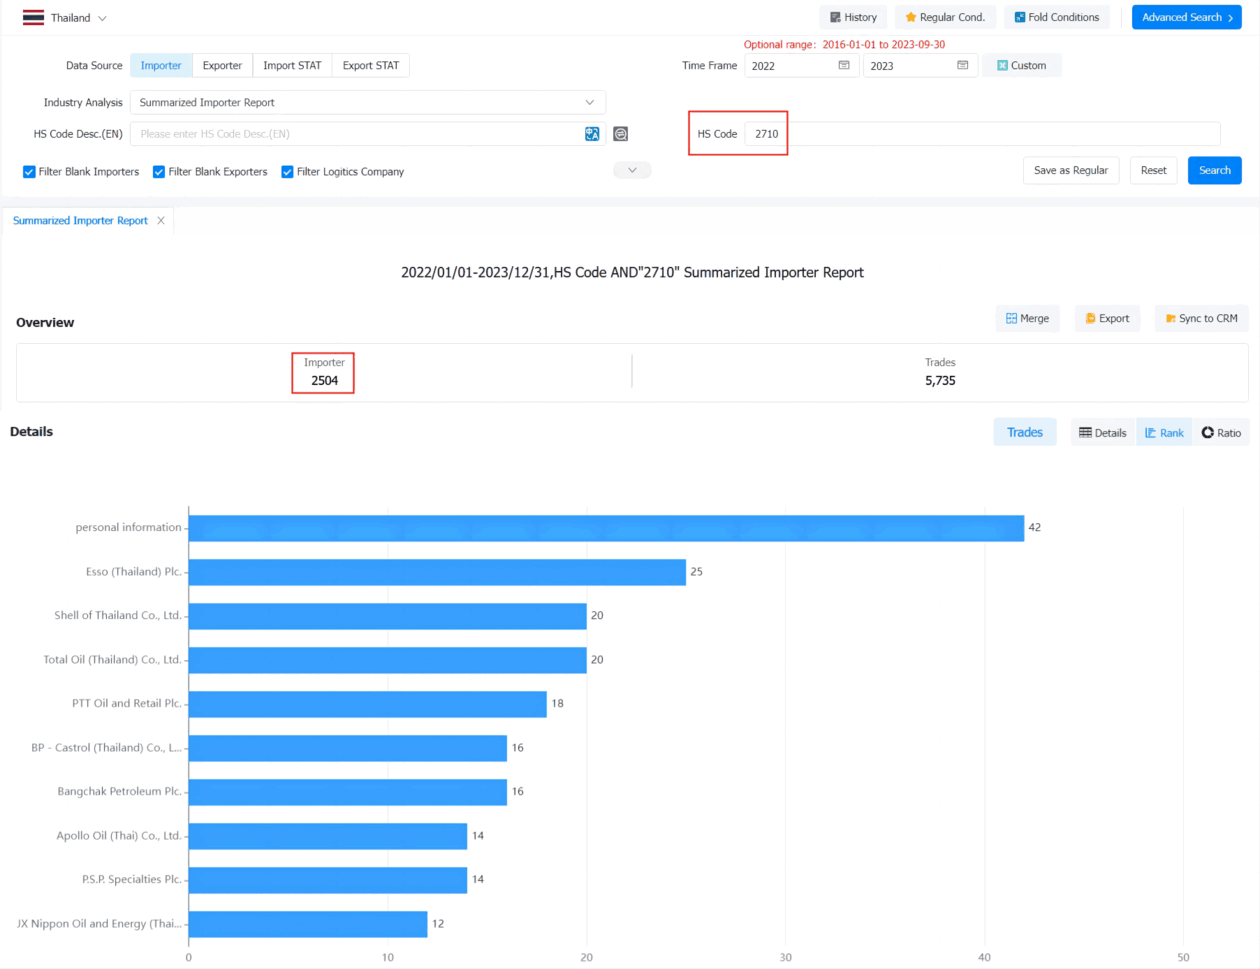This screenshot has width=1260, height=969.
Task: Click the P.S.P. Specialties Plc. label
Action: pos(132,880)
